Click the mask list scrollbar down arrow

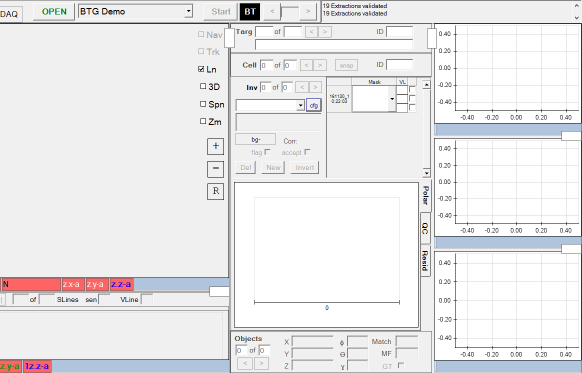(426, 173)
